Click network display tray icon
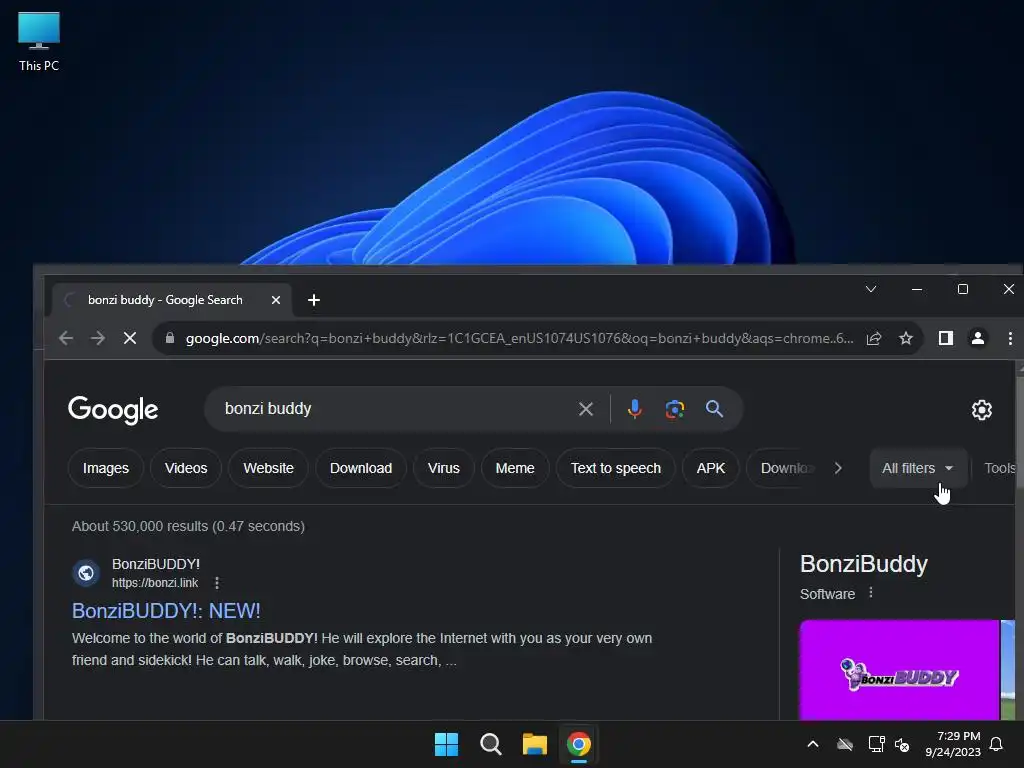1024x768 pixels. tap(876, 744)
